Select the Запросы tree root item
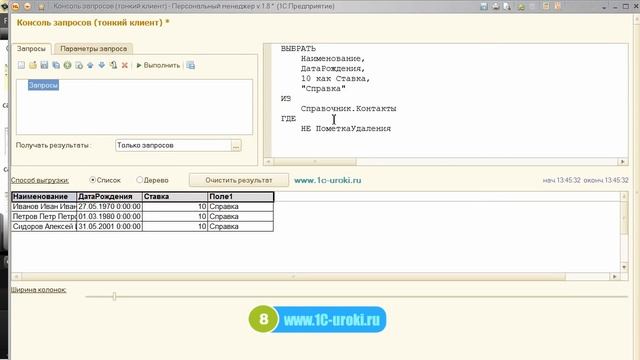The image size is (640, 360). (43, 85)
